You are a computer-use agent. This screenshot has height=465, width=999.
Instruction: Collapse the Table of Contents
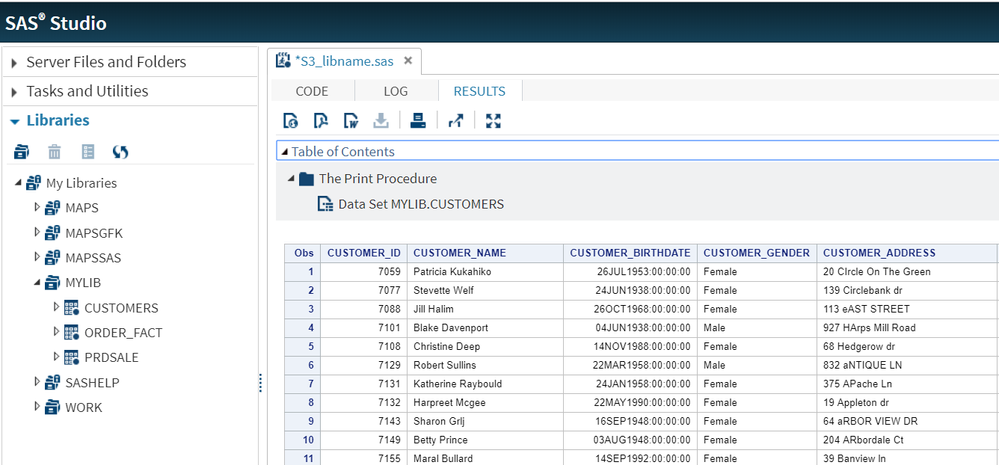284,152
